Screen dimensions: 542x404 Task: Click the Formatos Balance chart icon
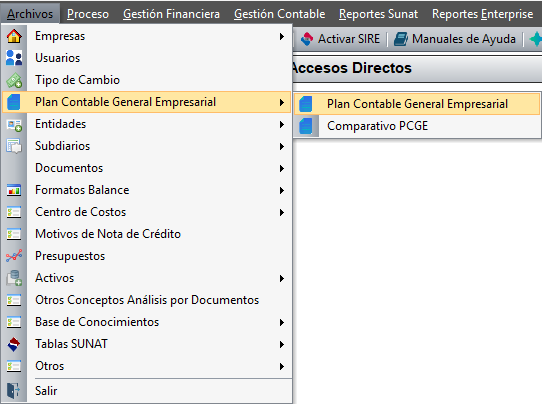[x=14, y=190]
